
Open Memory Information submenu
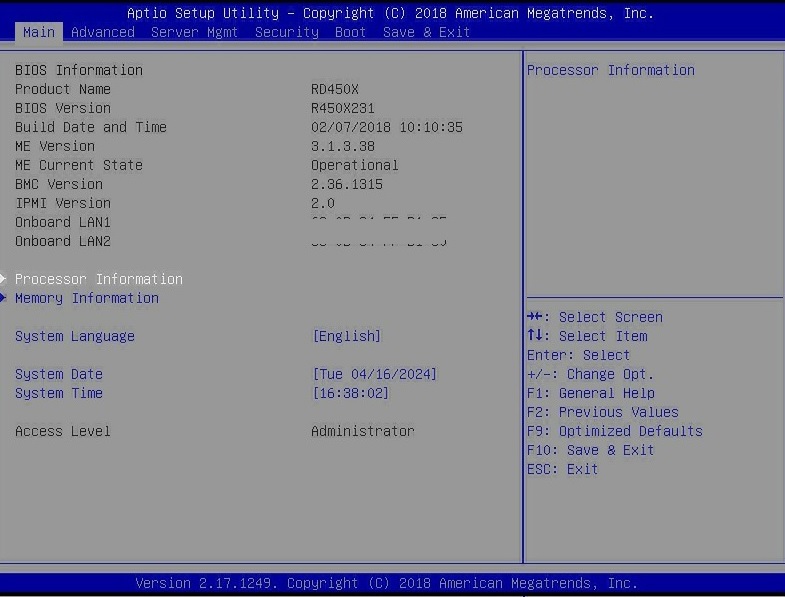87,298
